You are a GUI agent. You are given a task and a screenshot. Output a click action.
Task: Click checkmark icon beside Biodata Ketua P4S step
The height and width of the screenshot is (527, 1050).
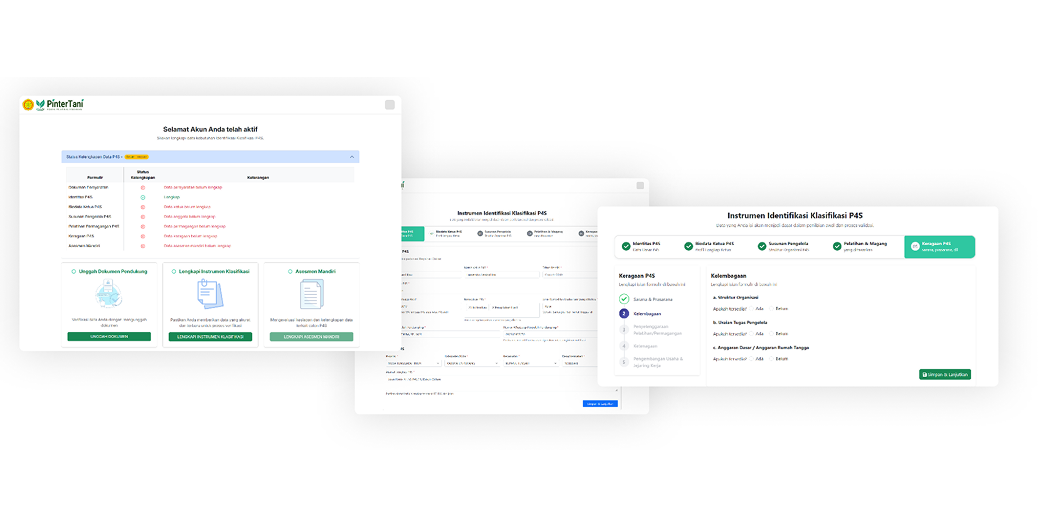(688, 246)
